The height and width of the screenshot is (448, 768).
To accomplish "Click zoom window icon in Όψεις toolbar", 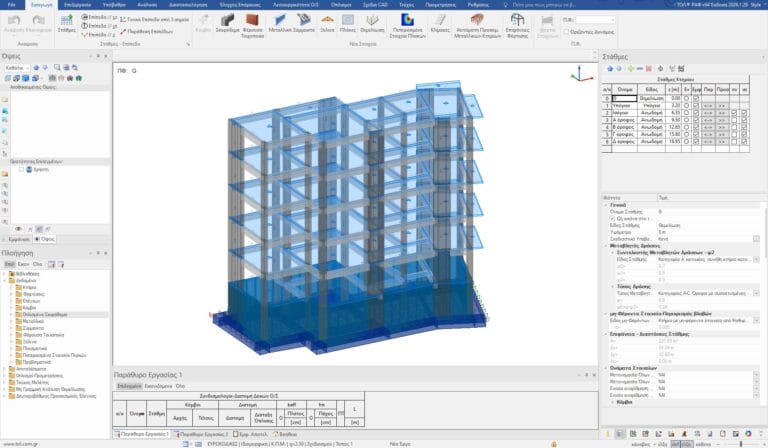I will (x=57, y=68).
